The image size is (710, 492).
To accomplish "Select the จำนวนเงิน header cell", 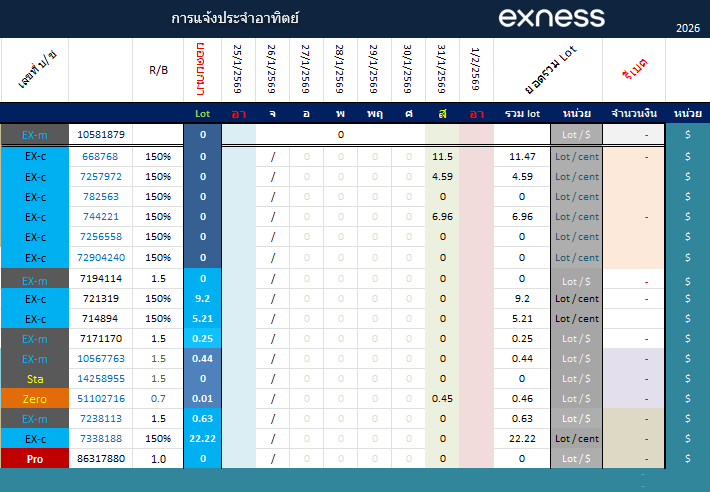I will point(635,113).
